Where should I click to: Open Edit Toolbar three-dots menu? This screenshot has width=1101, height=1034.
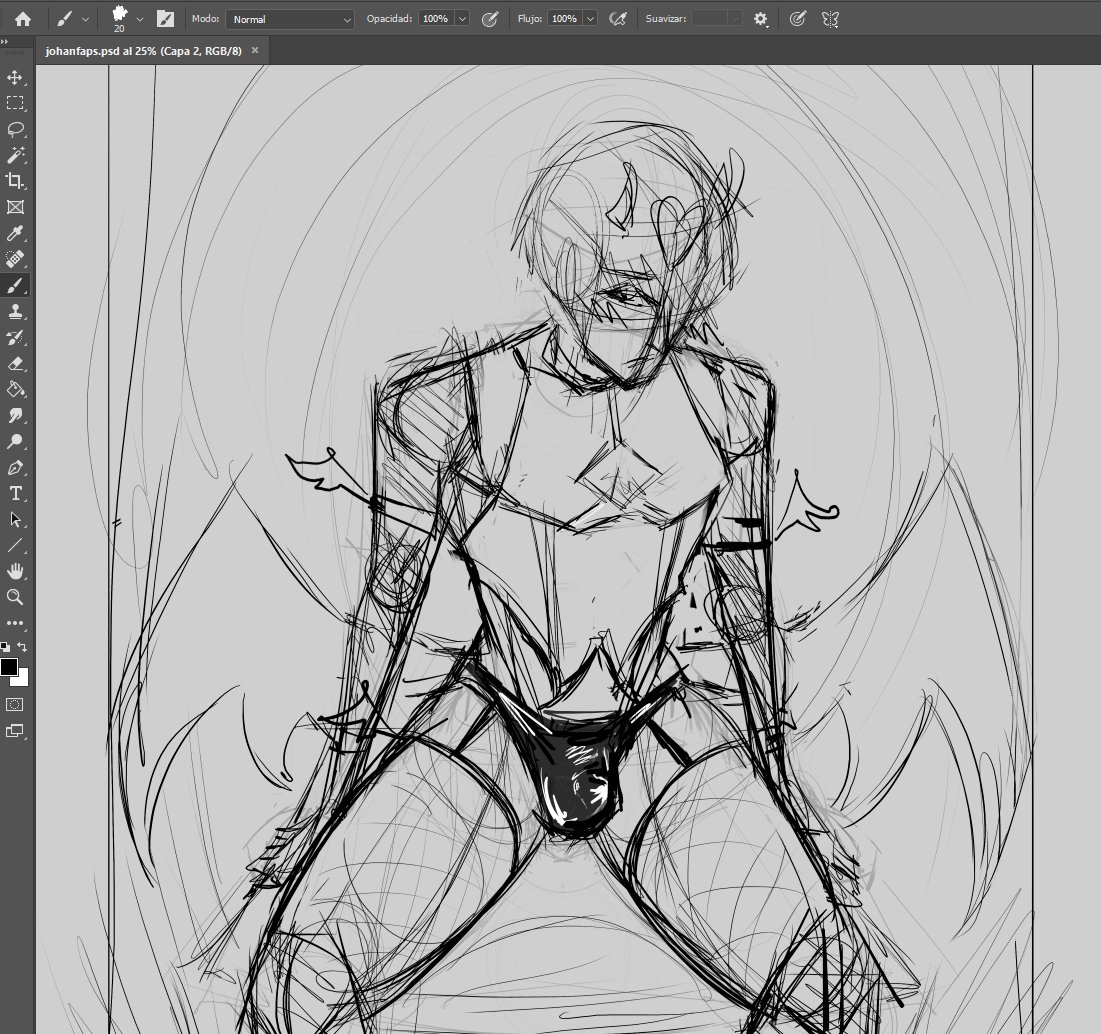coord(15,623)
